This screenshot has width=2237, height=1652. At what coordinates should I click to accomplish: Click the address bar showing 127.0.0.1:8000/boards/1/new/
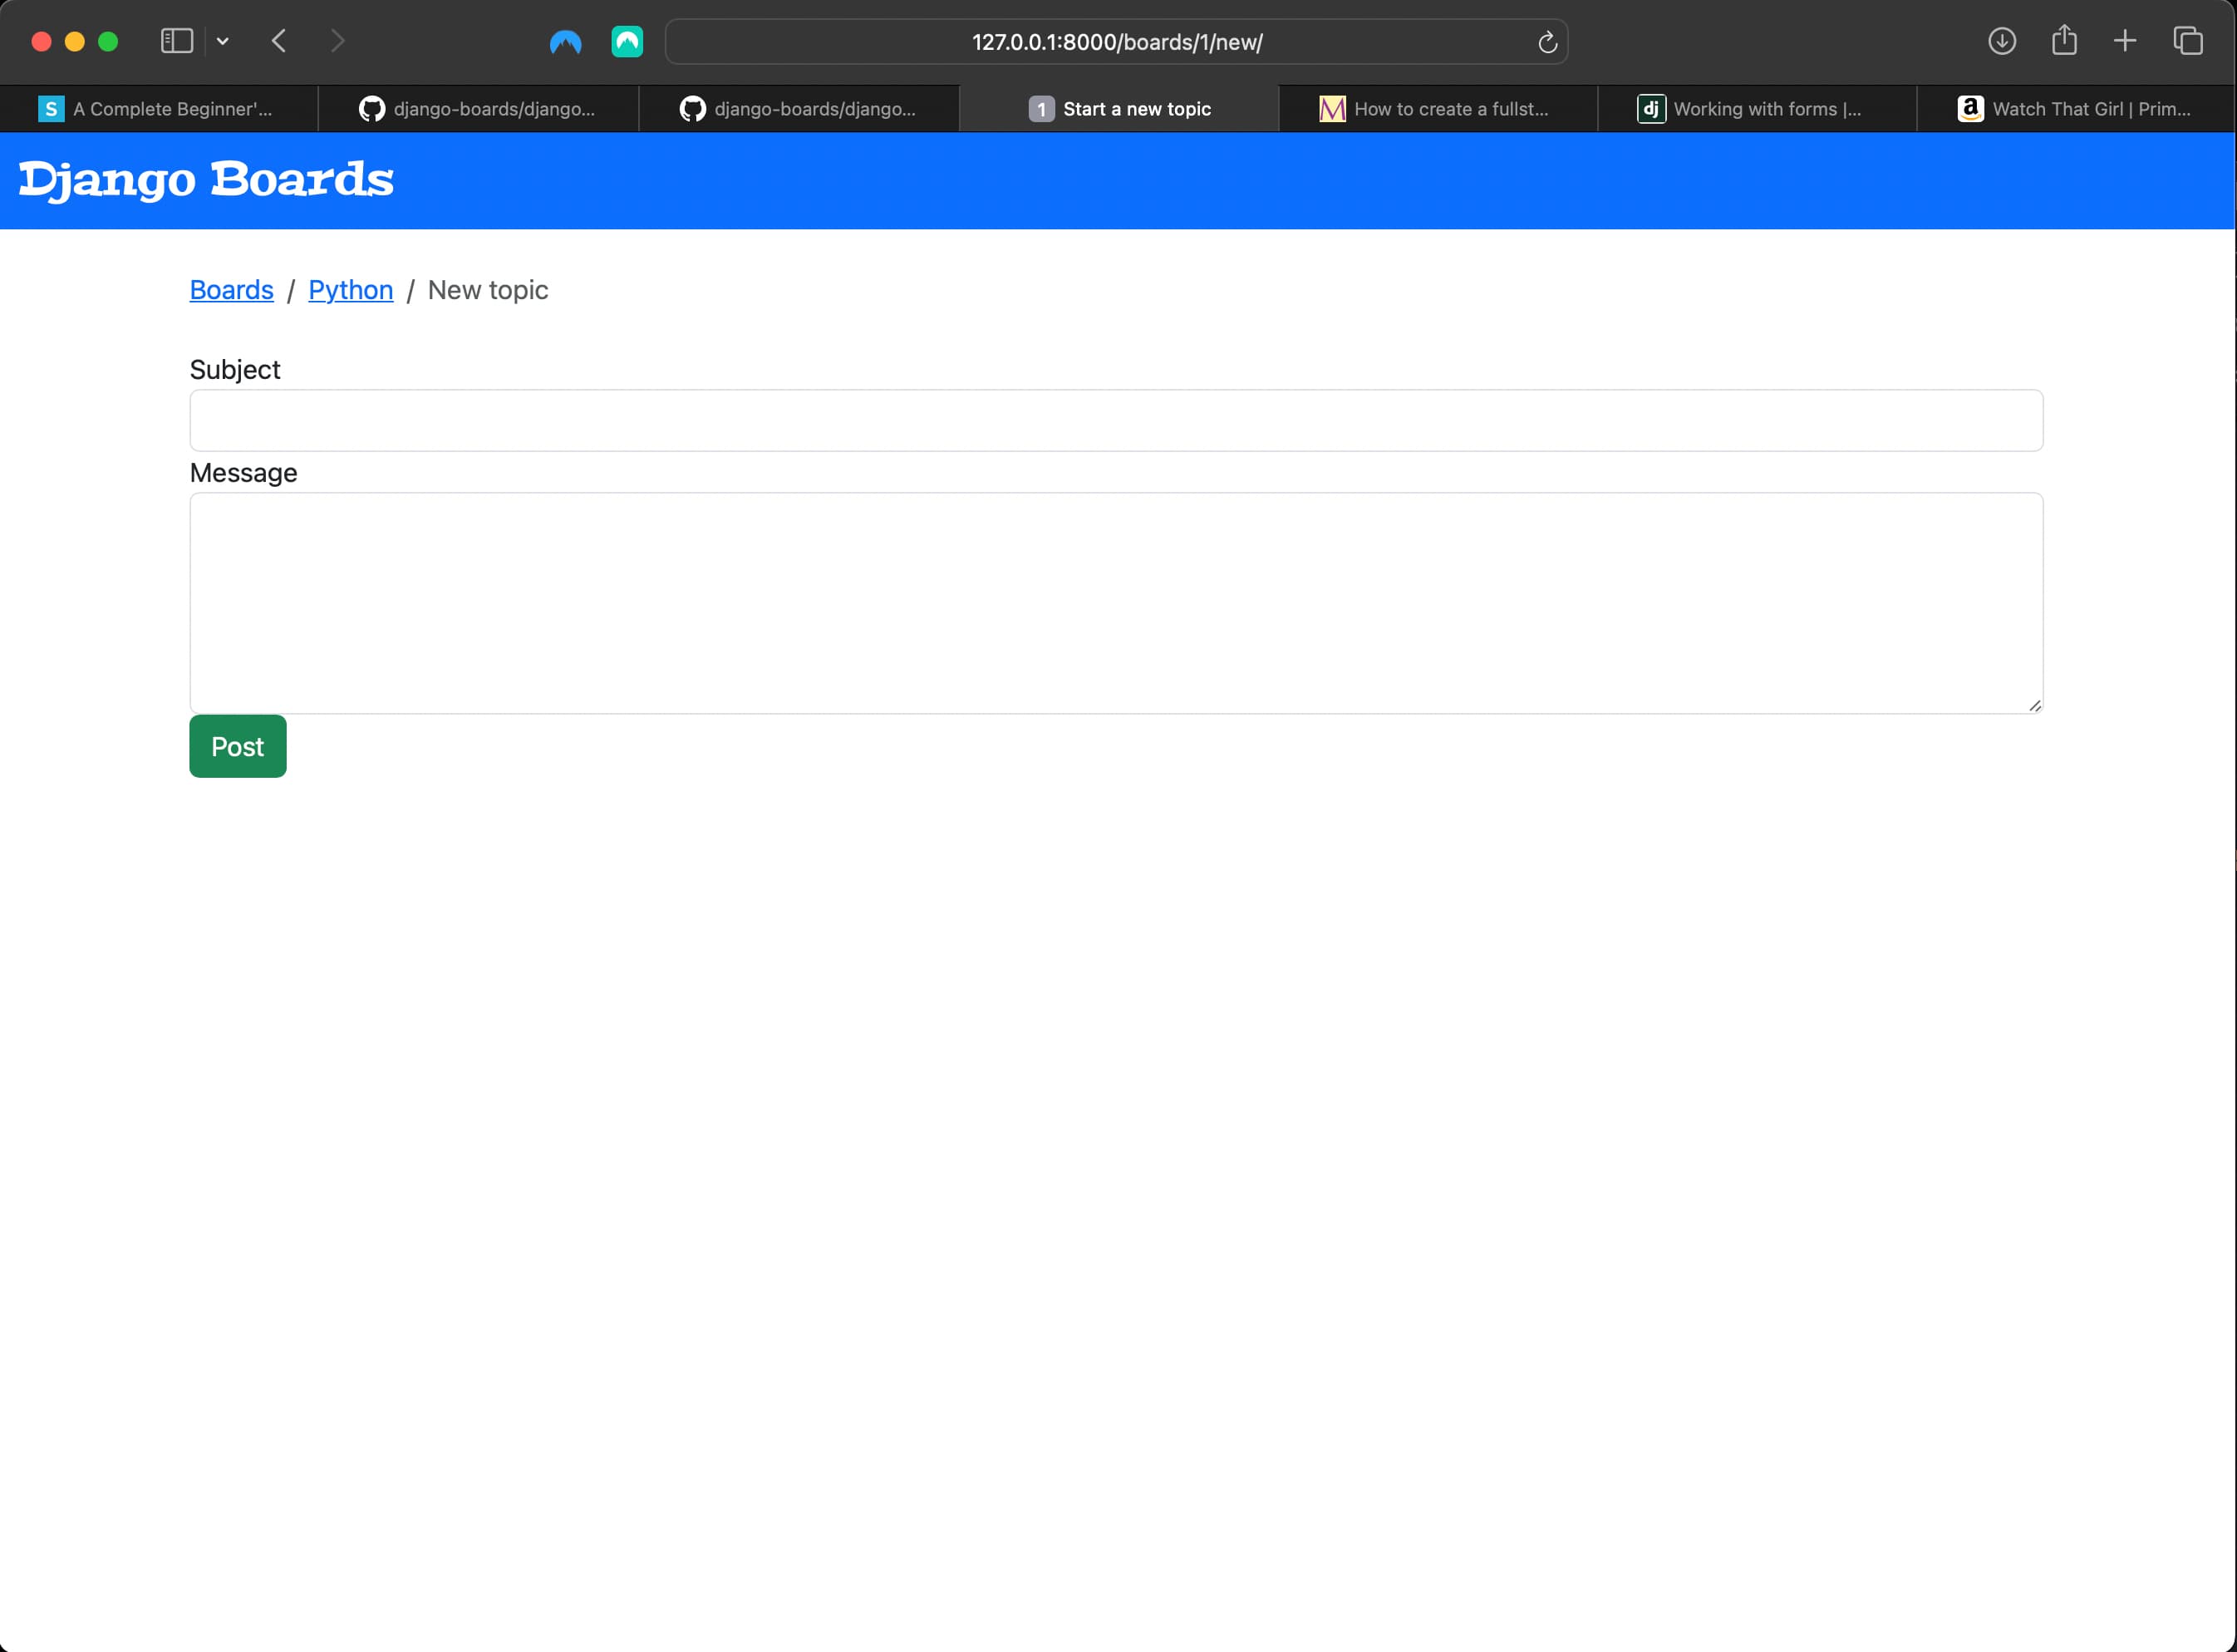point(1116,42)
